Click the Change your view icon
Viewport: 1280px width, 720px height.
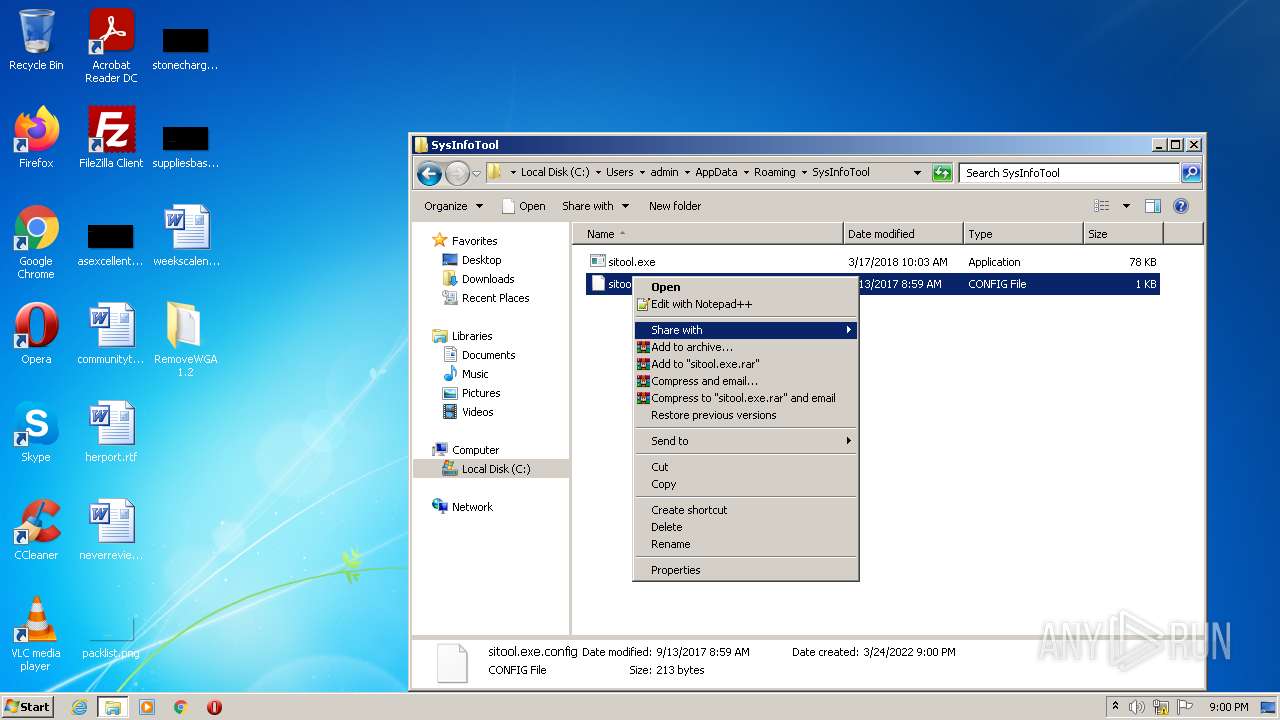point(1101,206)
